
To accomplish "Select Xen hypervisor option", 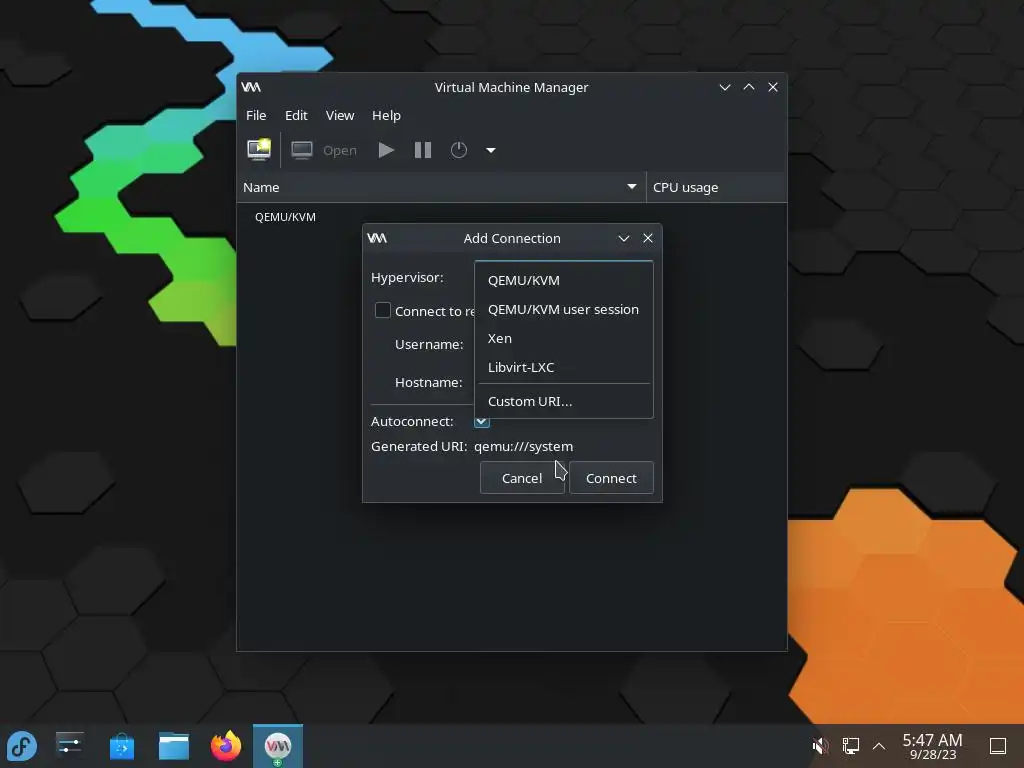I will [x=564, y=338].
